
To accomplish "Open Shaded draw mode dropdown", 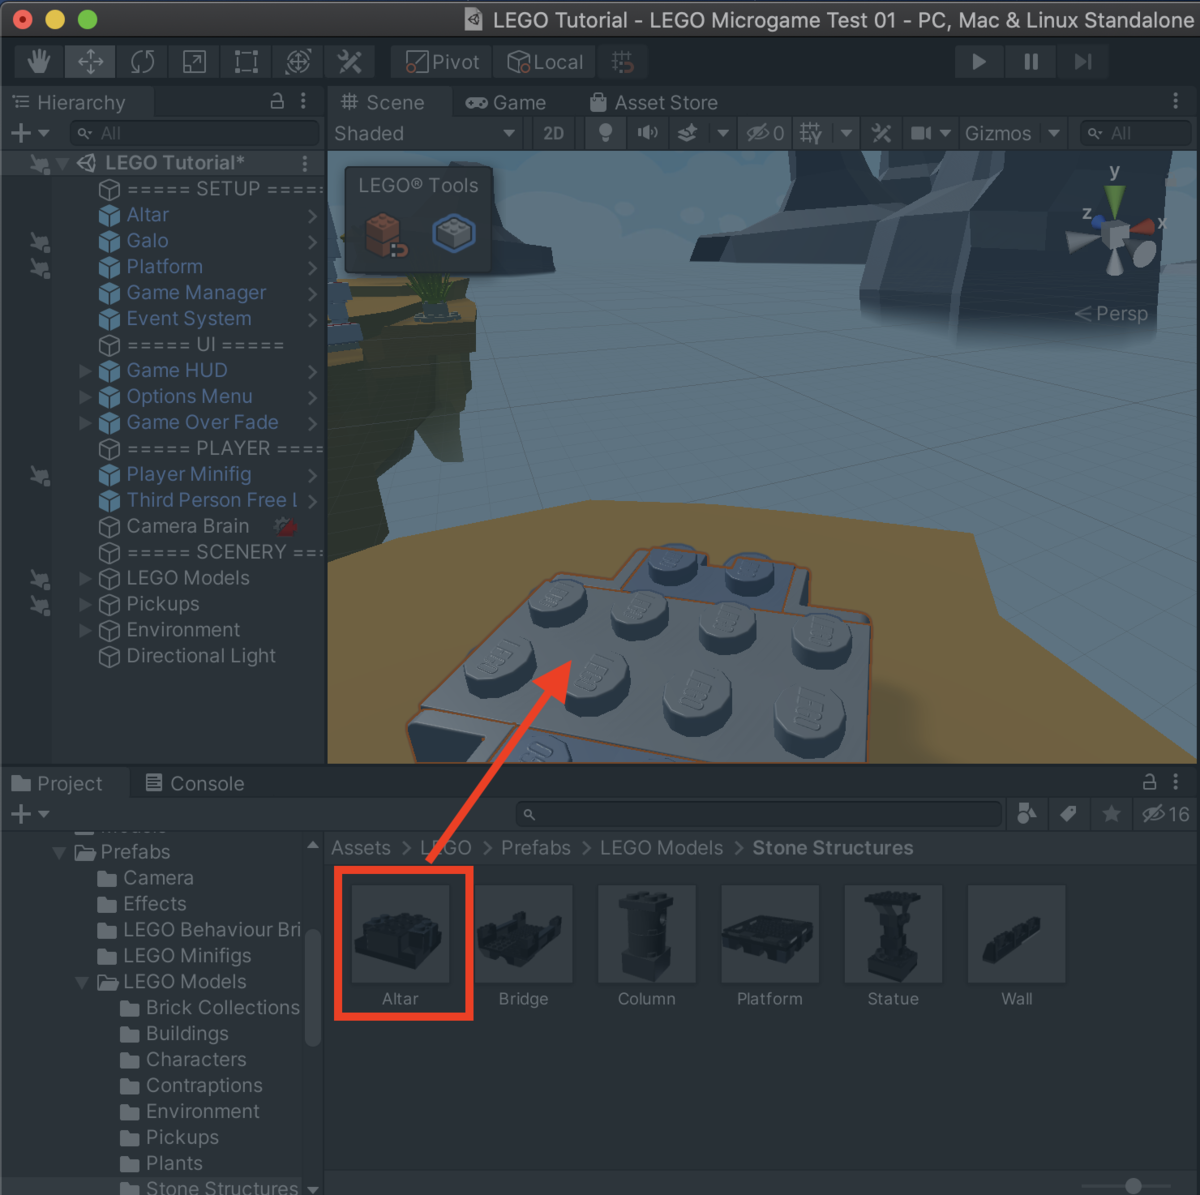I will [425, 133].
